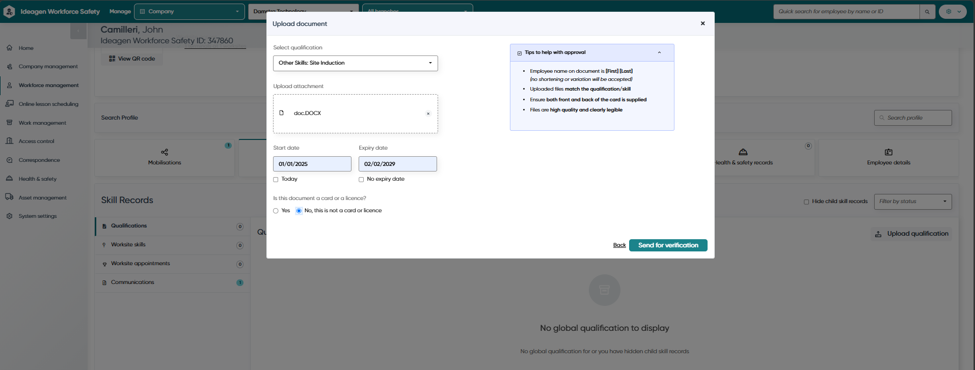Select Worksite appointments in Skill Records
This screenshot has width=975, height=370.
coord(172,264)
